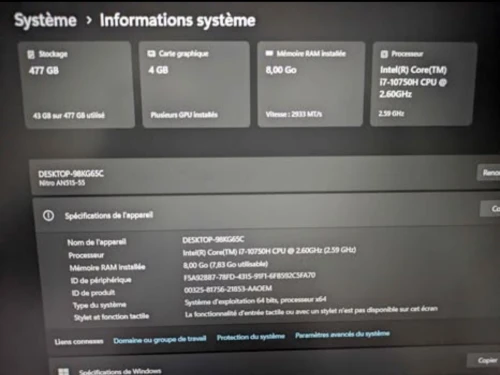Select the Nom de l'appareil value DESKTOP-98KG65C

(x=213, y=240)
